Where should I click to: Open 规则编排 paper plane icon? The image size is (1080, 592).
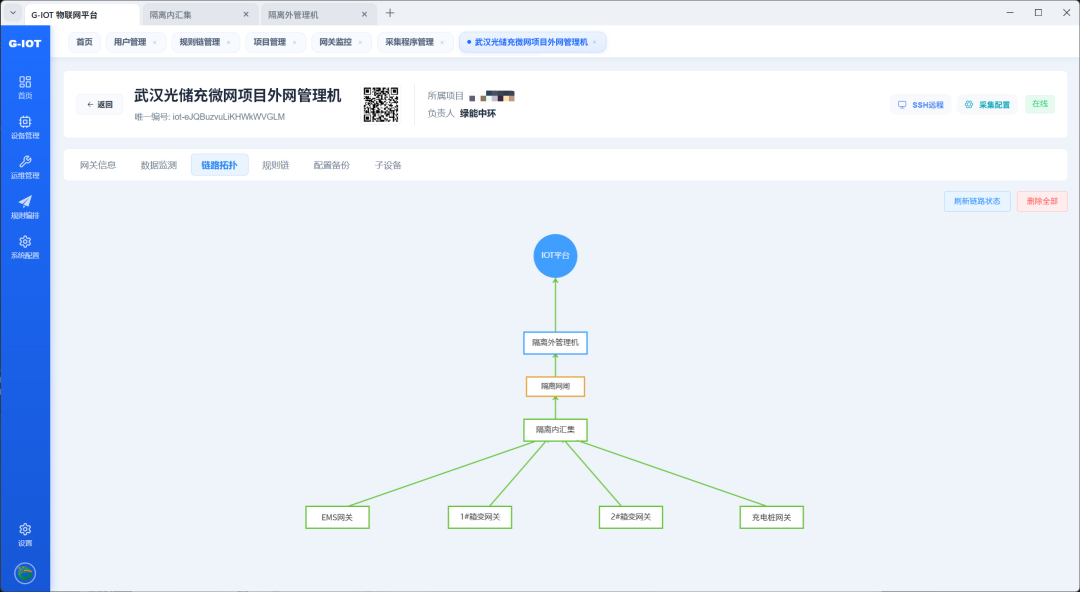coord(25,207)
